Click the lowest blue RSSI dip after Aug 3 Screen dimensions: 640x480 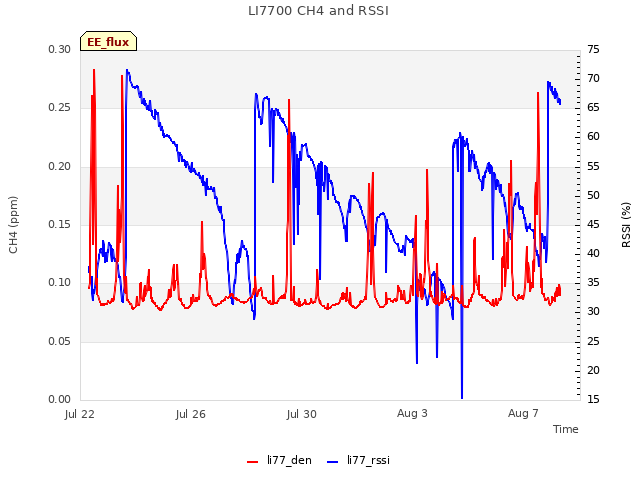[x=462, y=398]
